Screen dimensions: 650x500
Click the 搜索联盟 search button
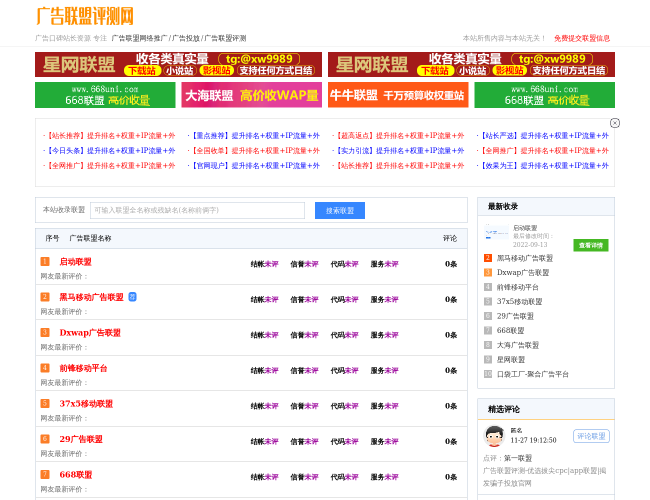click(340, 211)
